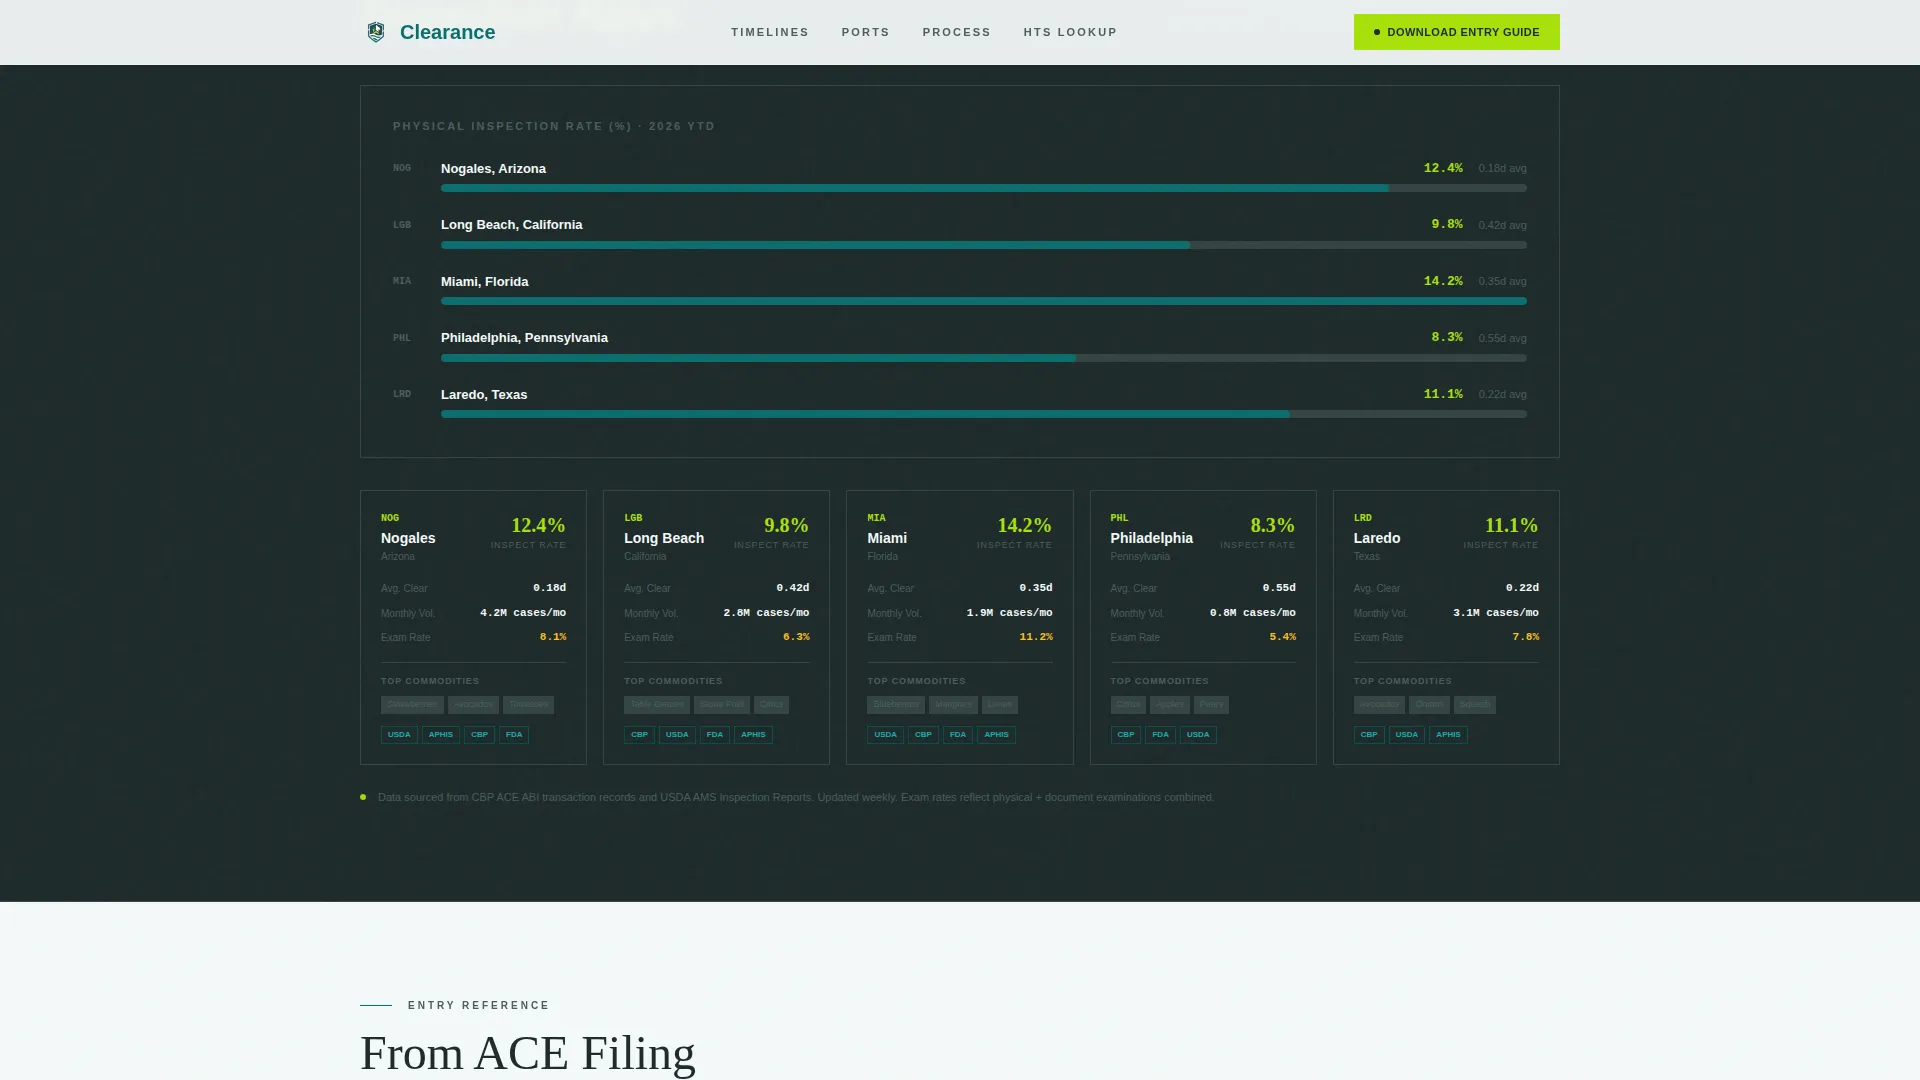Click the Tomatoes chip in the Nogales card
This screenshot has height=1080, width=1920.
coord(528,705)
